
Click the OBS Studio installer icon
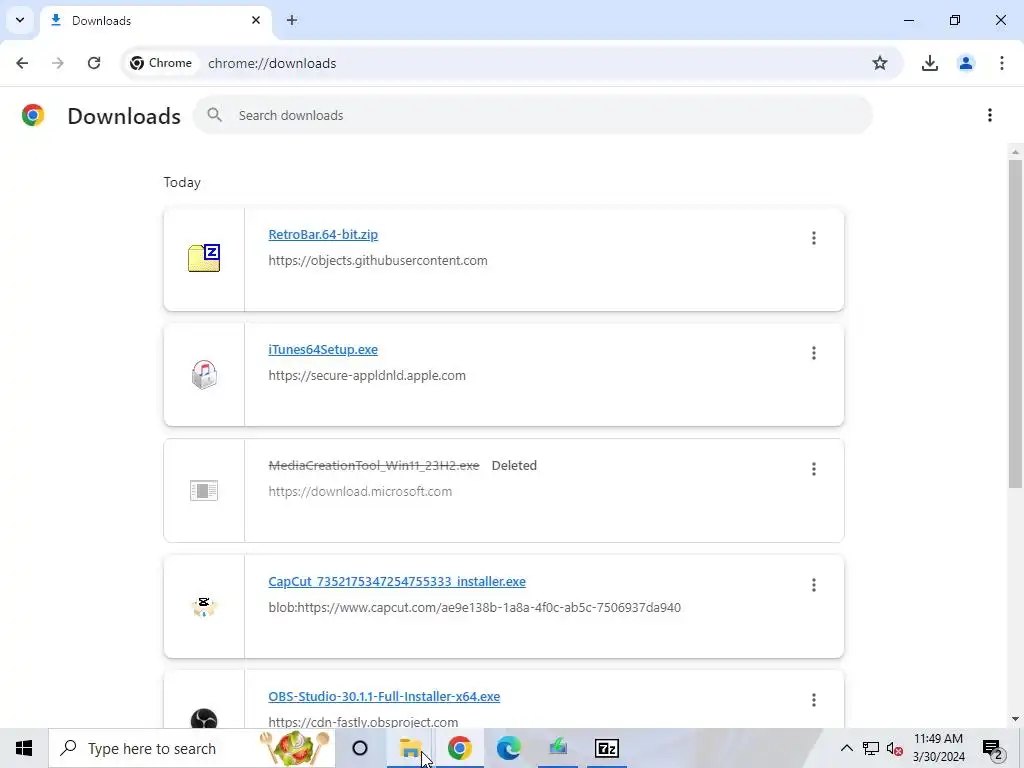(x=204, y=720)
